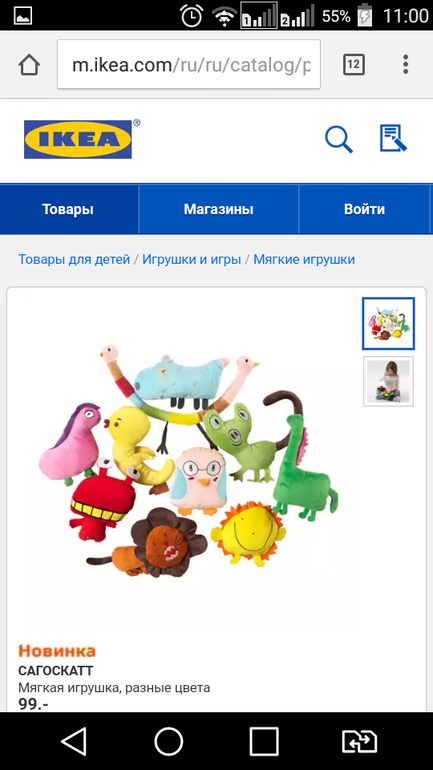Open the IKEA site search magnifier
433x770 pixels.
[x=339, y=139]
